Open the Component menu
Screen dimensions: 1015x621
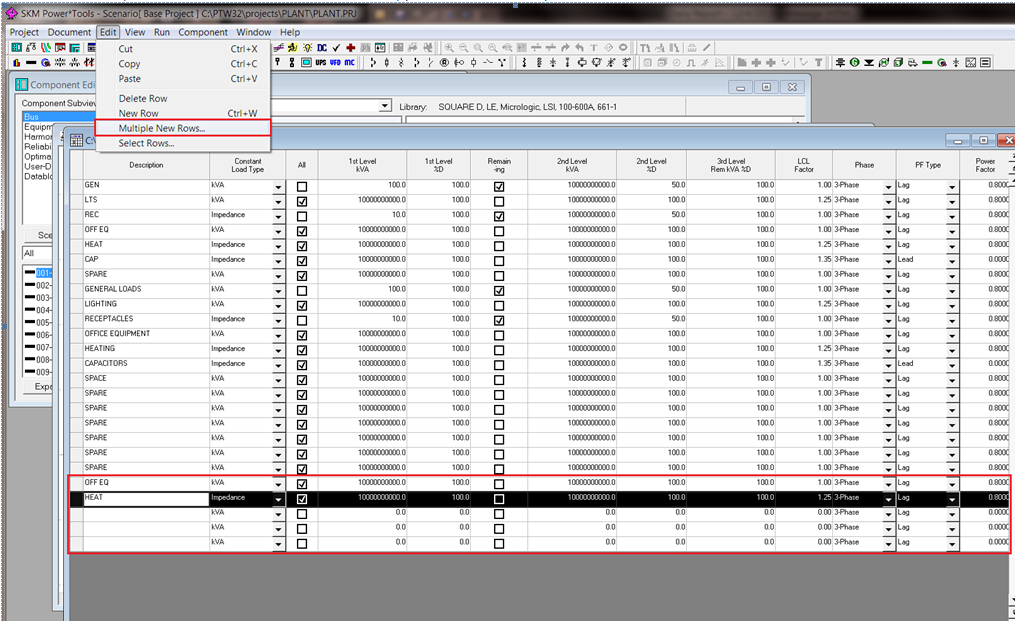pyautogui.click(x=203, y=32)
